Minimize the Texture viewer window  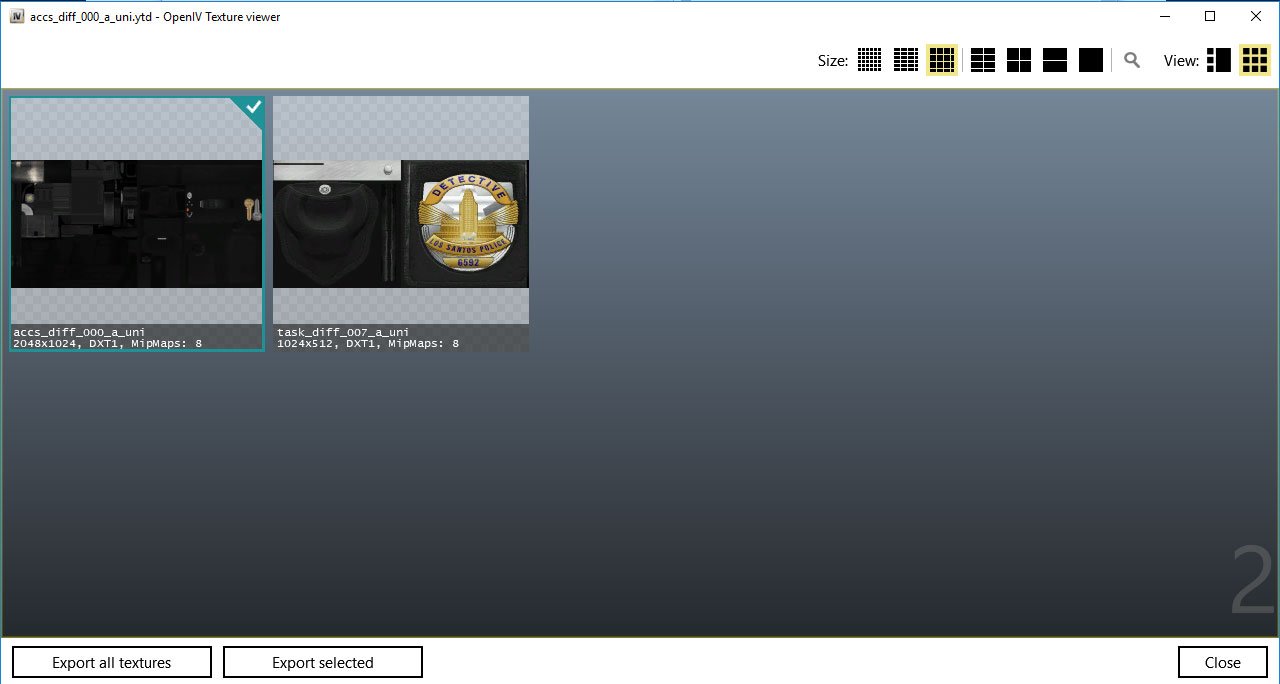[1164, 16]
